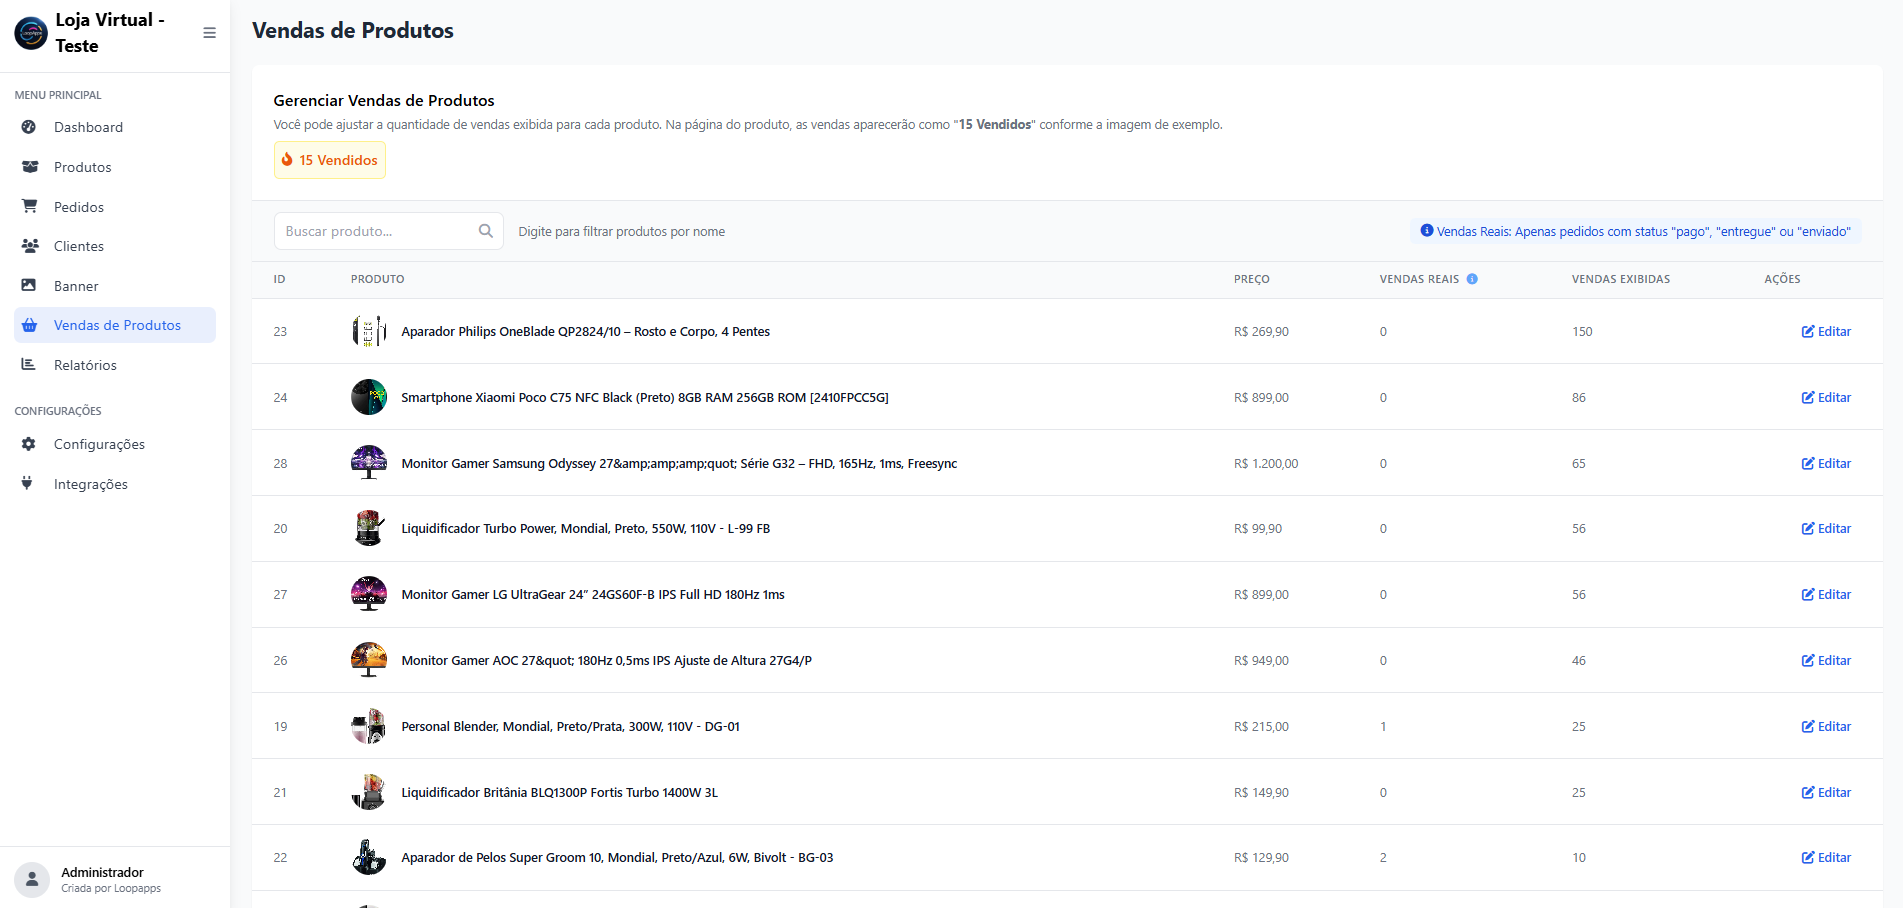Click the Pedidos shopping cart icon

point(29,206)
